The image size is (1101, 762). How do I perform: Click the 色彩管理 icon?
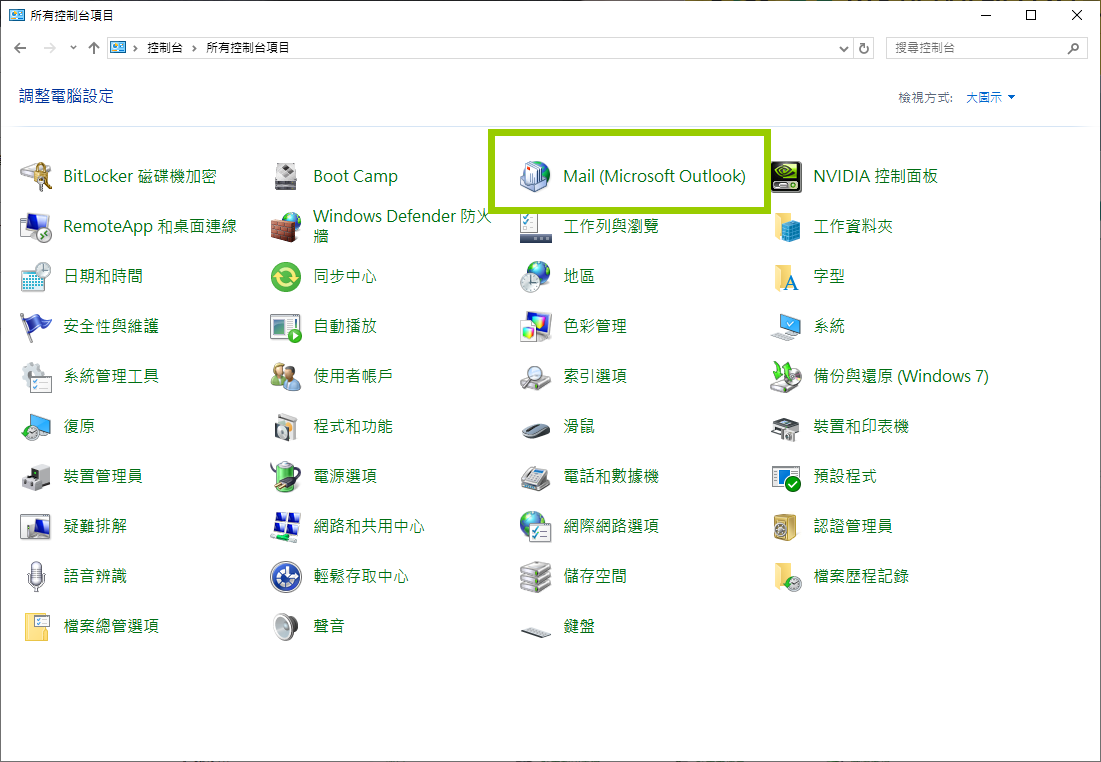coord(535,326)
